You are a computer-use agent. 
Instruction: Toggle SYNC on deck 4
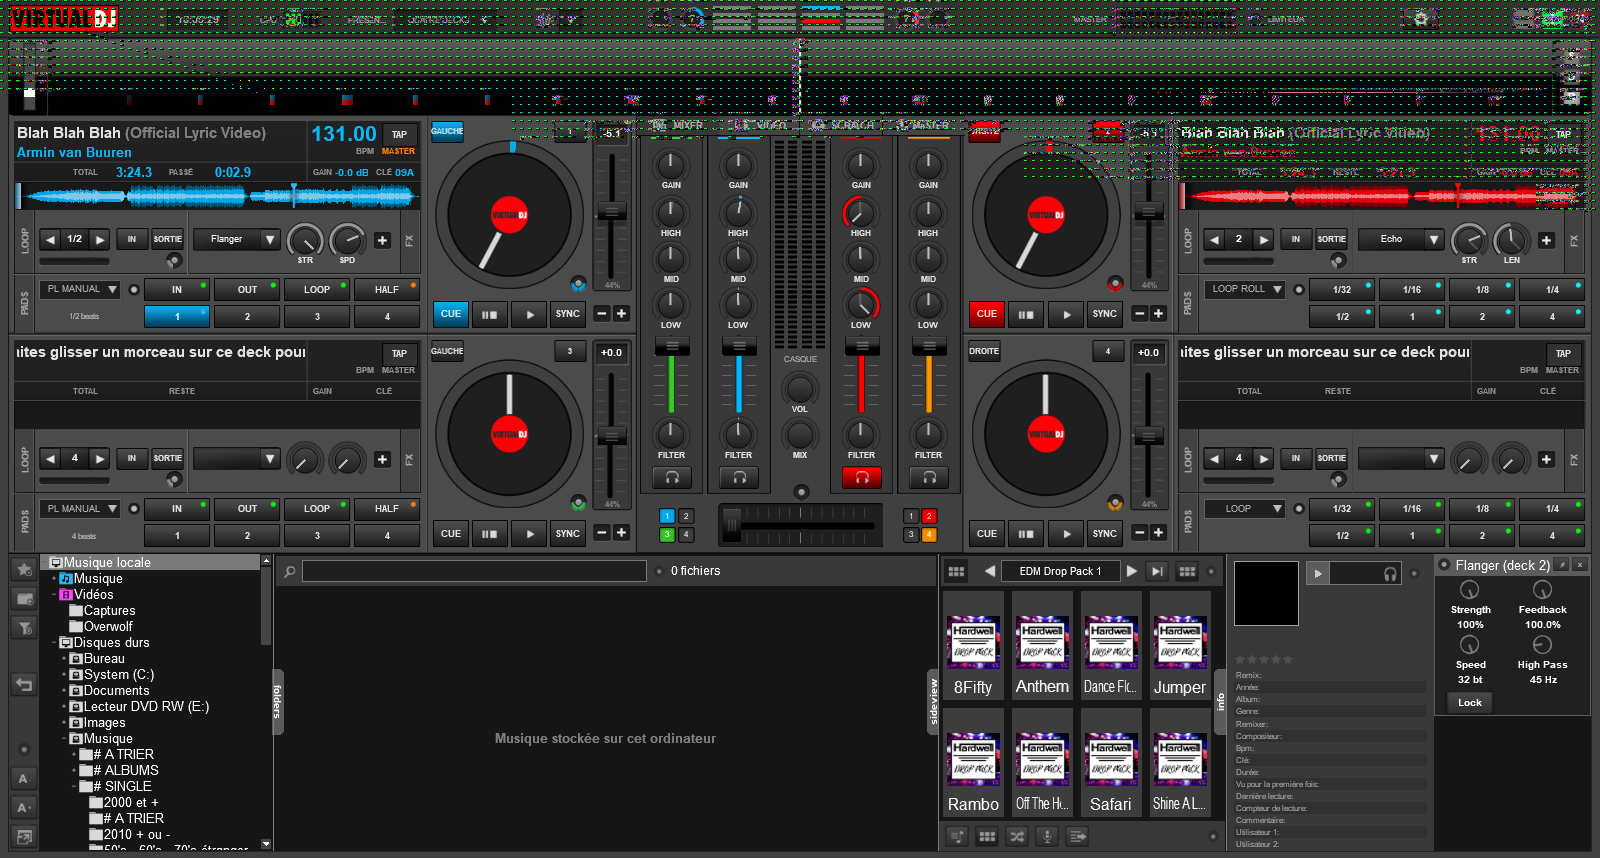[1105, 534]
